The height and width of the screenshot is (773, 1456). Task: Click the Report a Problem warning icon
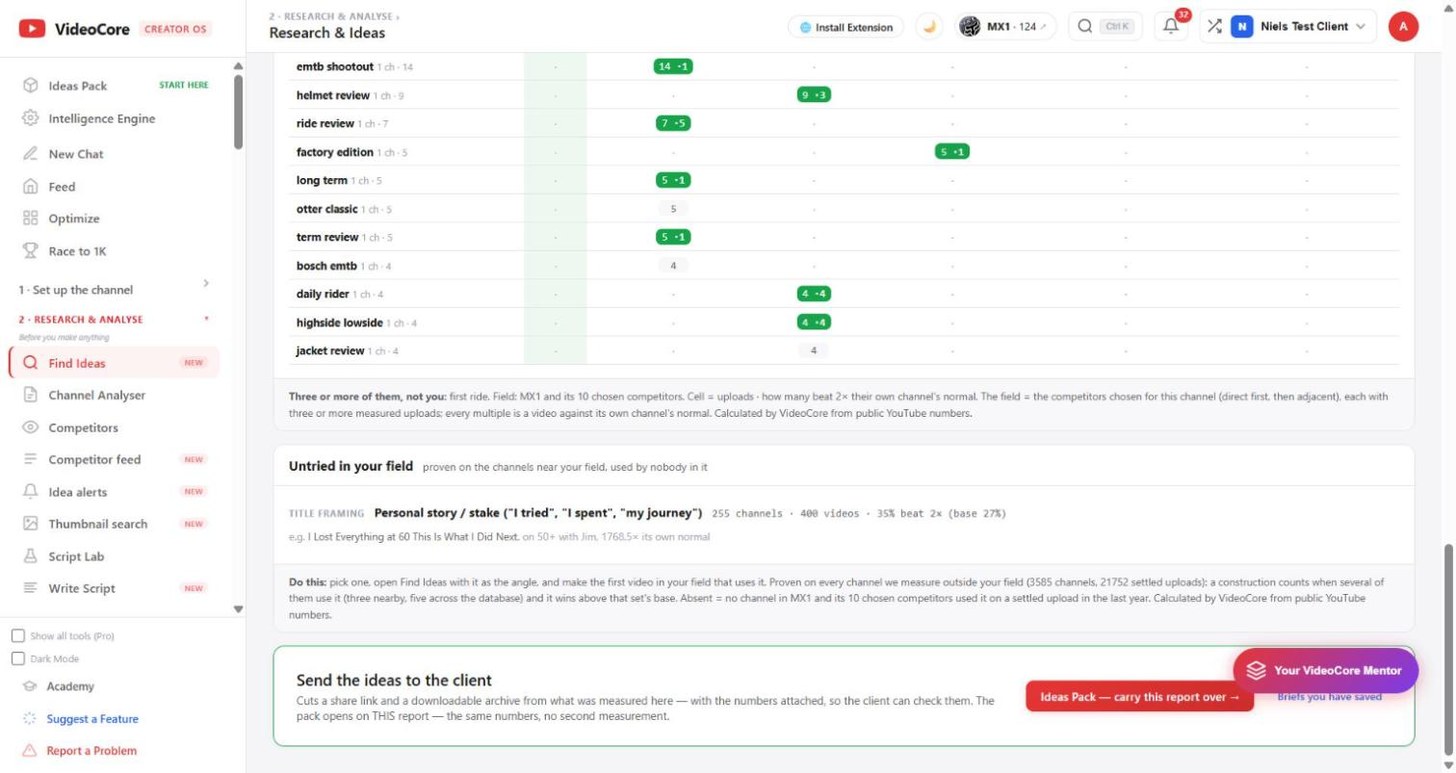click(29, 751)
